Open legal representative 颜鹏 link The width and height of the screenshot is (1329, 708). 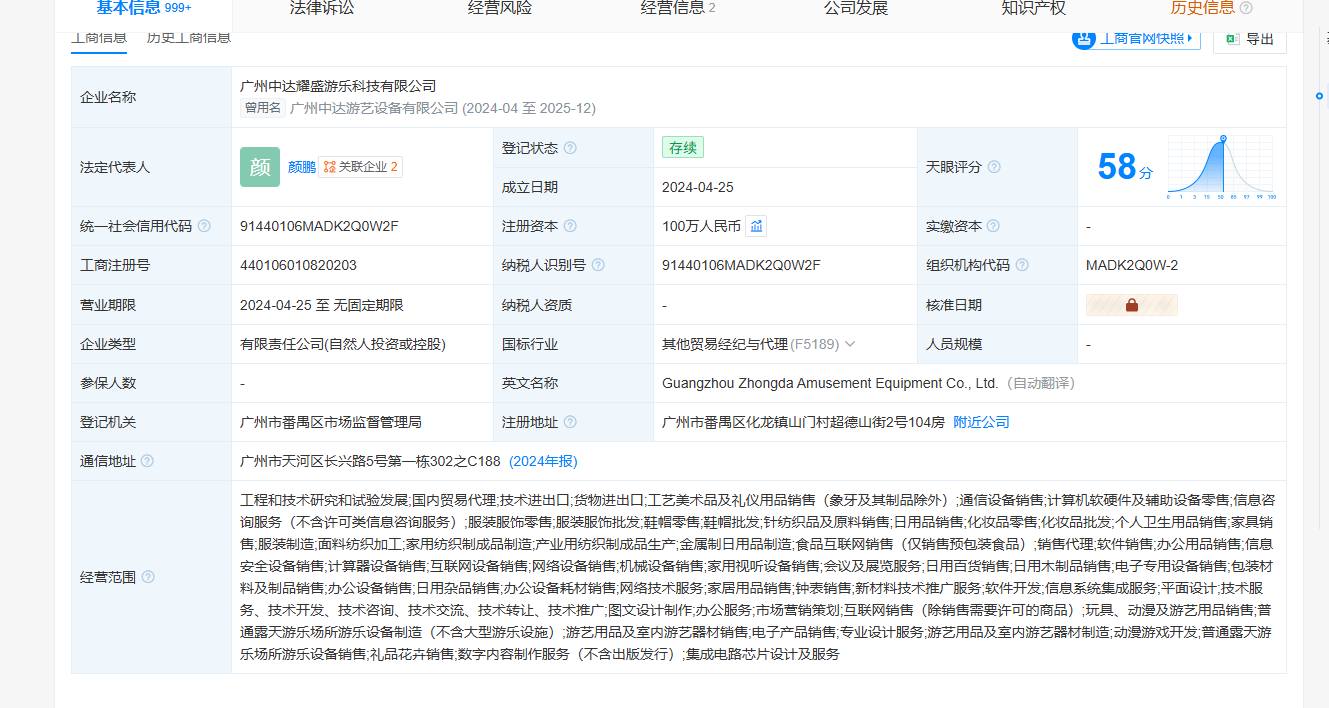[x=301, y=167]
